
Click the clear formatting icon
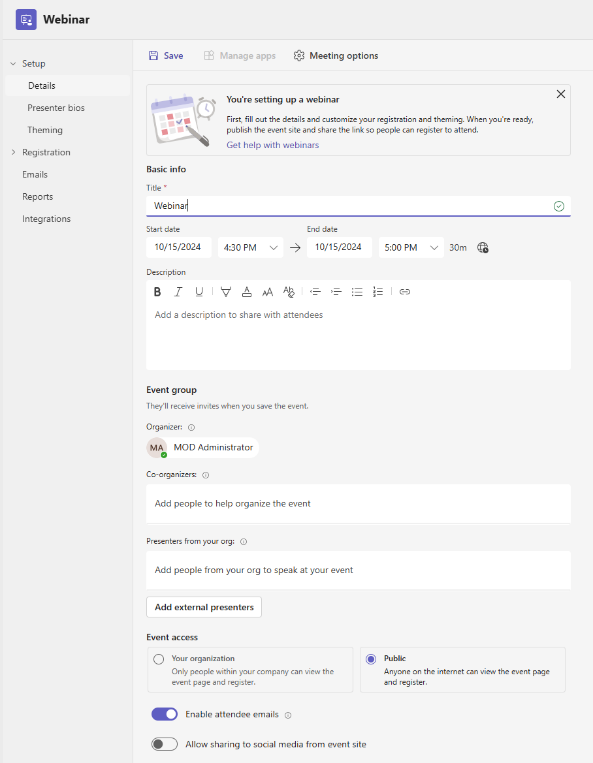click(289, 292)
